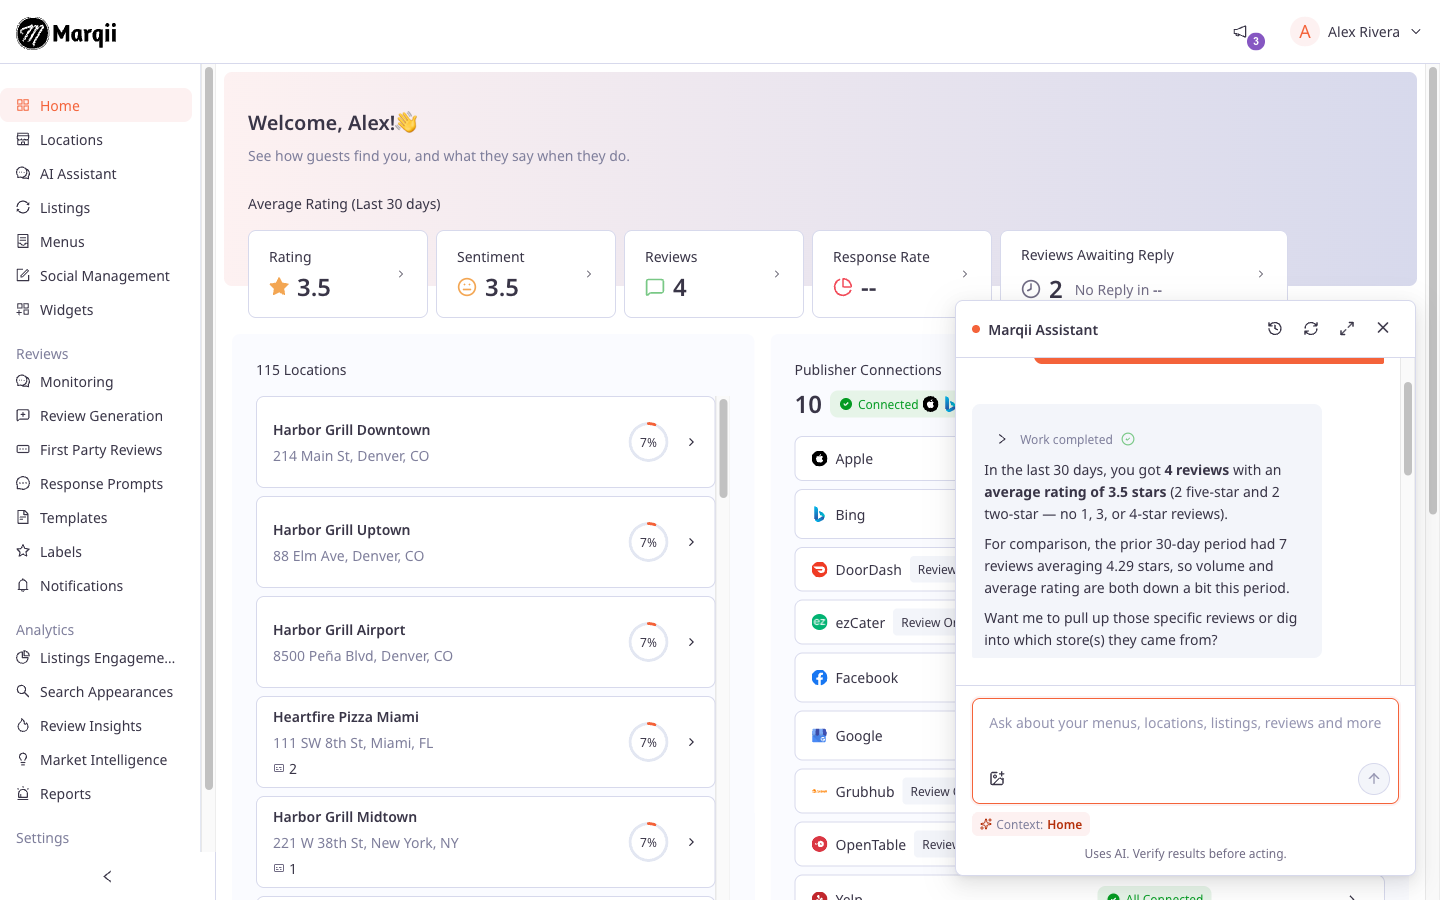Image resolution: width=1440 pixels, height=900 pixels.
Task: Open chat history in Marqii Assistant
Action: 1275,328
